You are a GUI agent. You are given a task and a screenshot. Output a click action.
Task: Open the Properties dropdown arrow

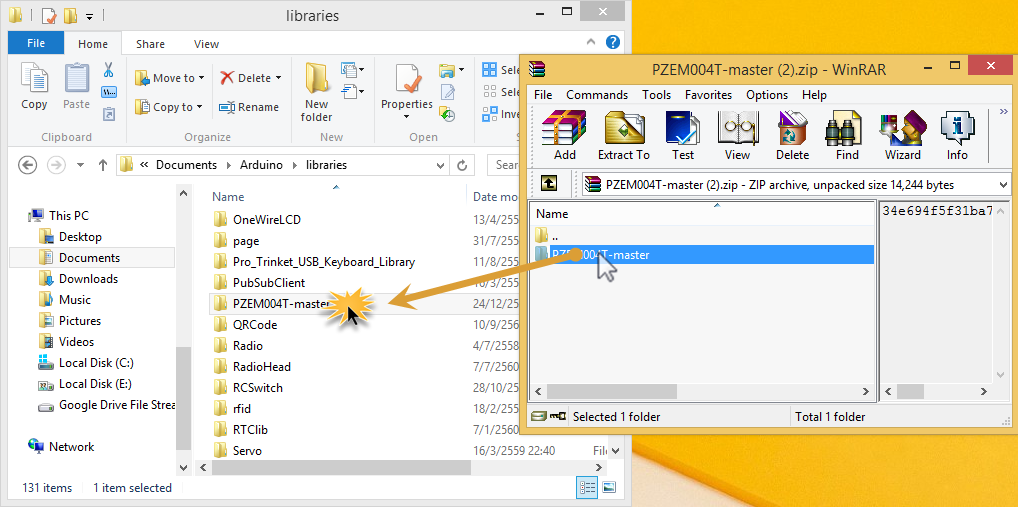(x=406, y=117)
